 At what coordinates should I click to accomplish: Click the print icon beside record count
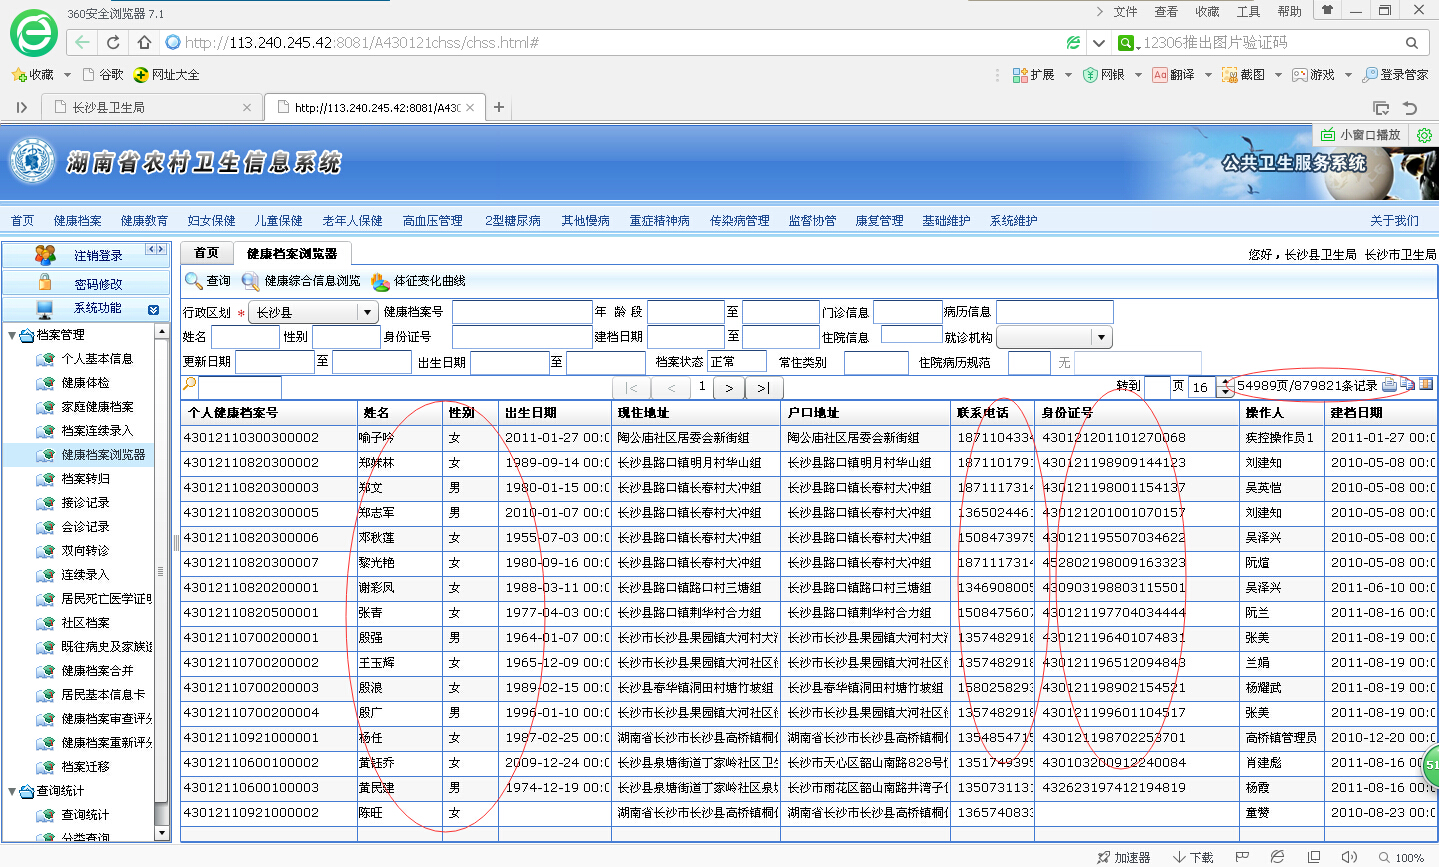click(x=1390, y=385)
